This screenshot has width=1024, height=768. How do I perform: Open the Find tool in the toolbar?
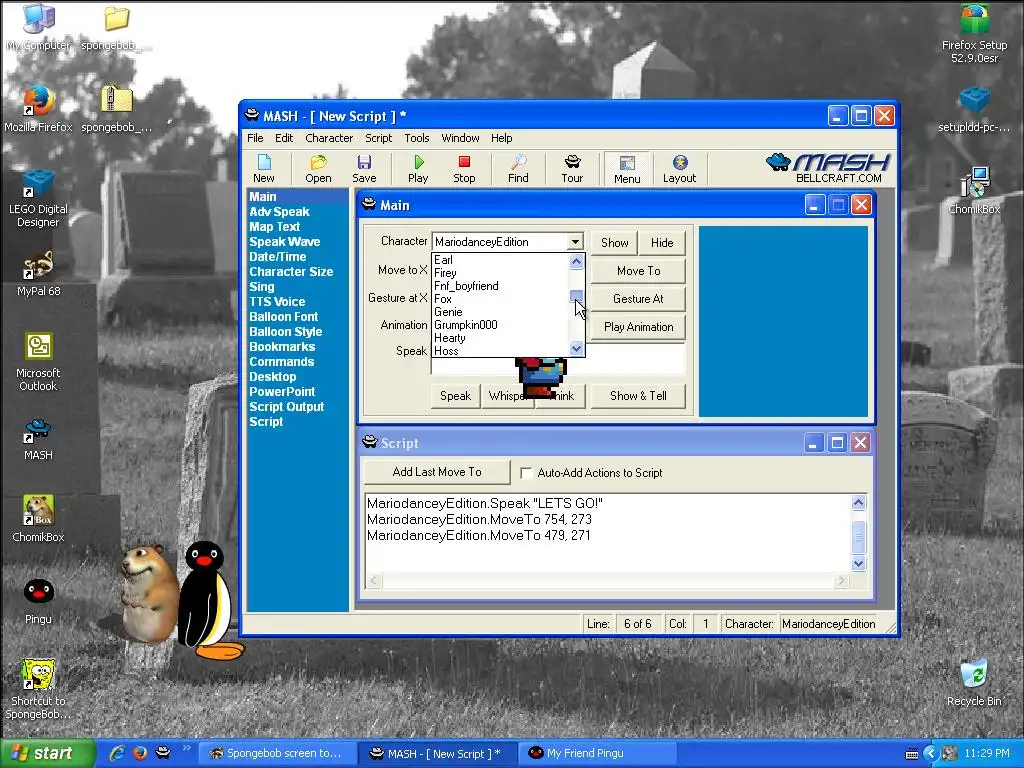[x=519, y=168]
